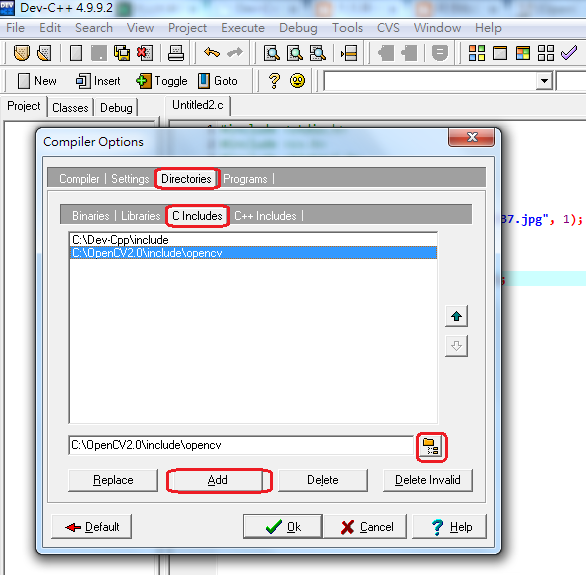This screenshot has height=575, width=586.
Task: Click the yellow smiley face About icon
Action: click(x=297, y=81)
